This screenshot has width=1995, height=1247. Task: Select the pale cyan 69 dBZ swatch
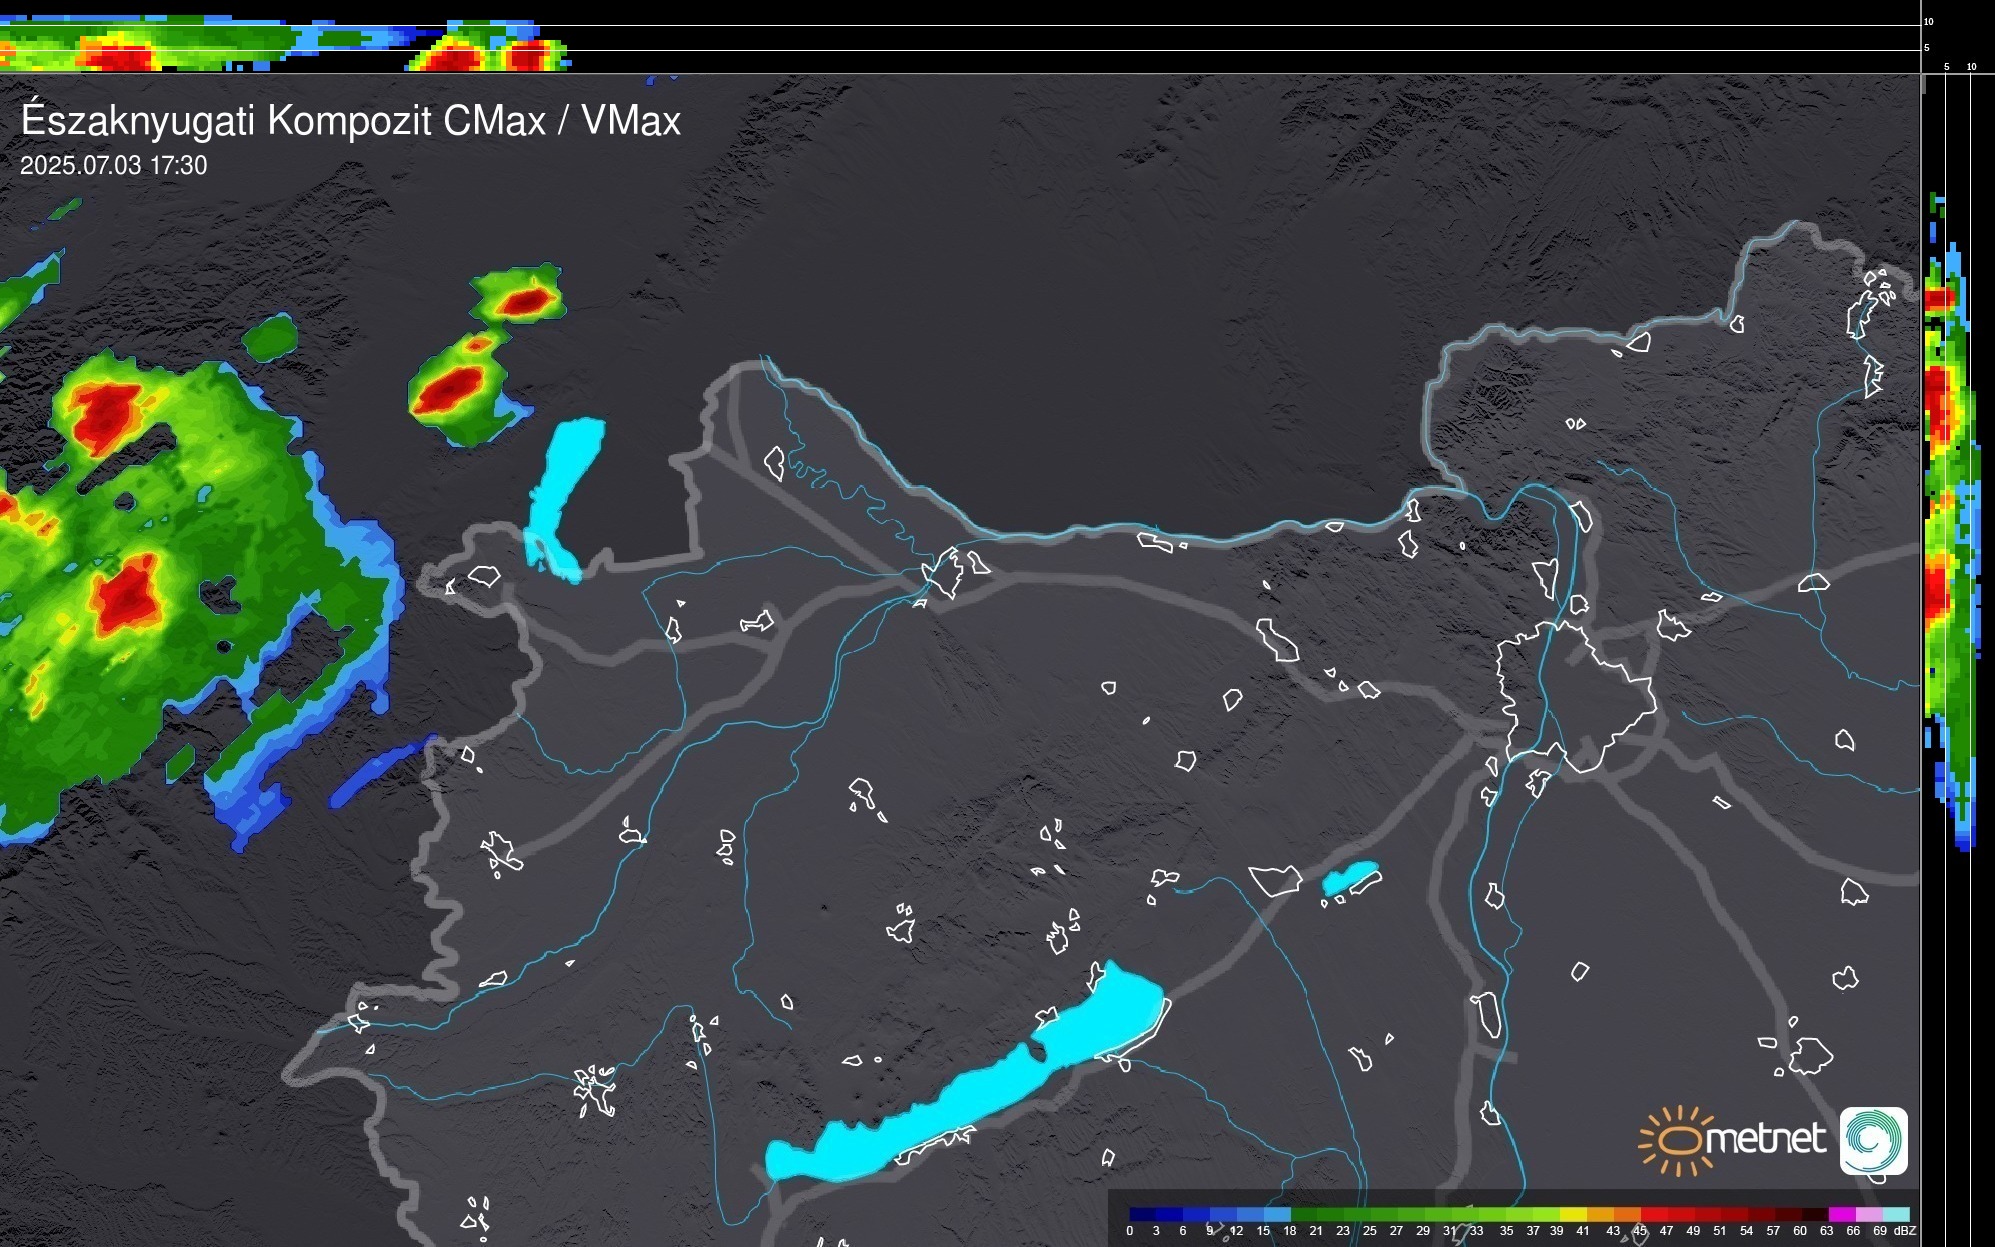point(1895,1214)
